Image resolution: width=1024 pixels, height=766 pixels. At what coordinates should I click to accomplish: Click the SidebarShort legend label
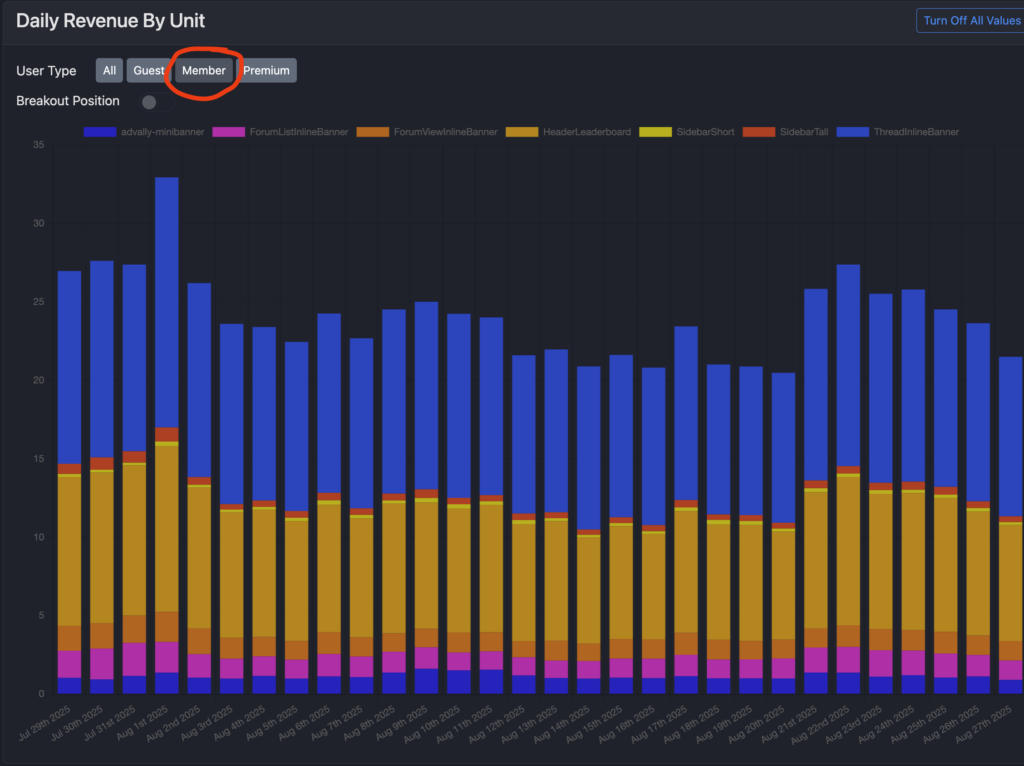[x=705, y=132]
